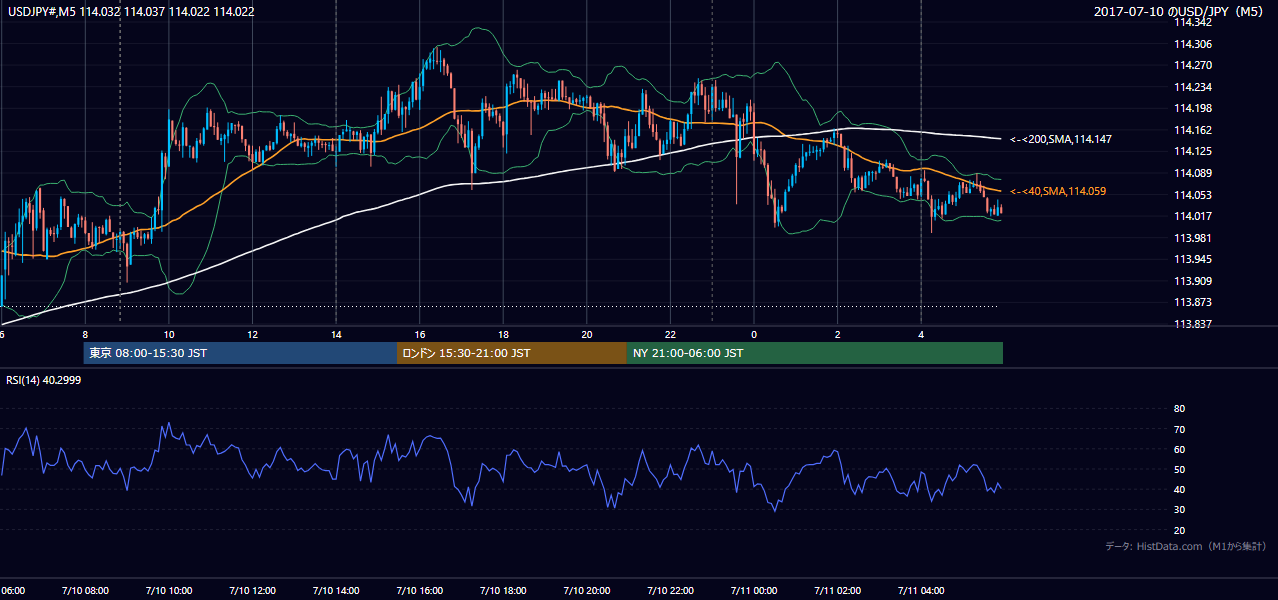The width and height of the screenshot is (1278, 600).
Task: Click hour 18 on the price chart time axis
Action: point(503,334)
